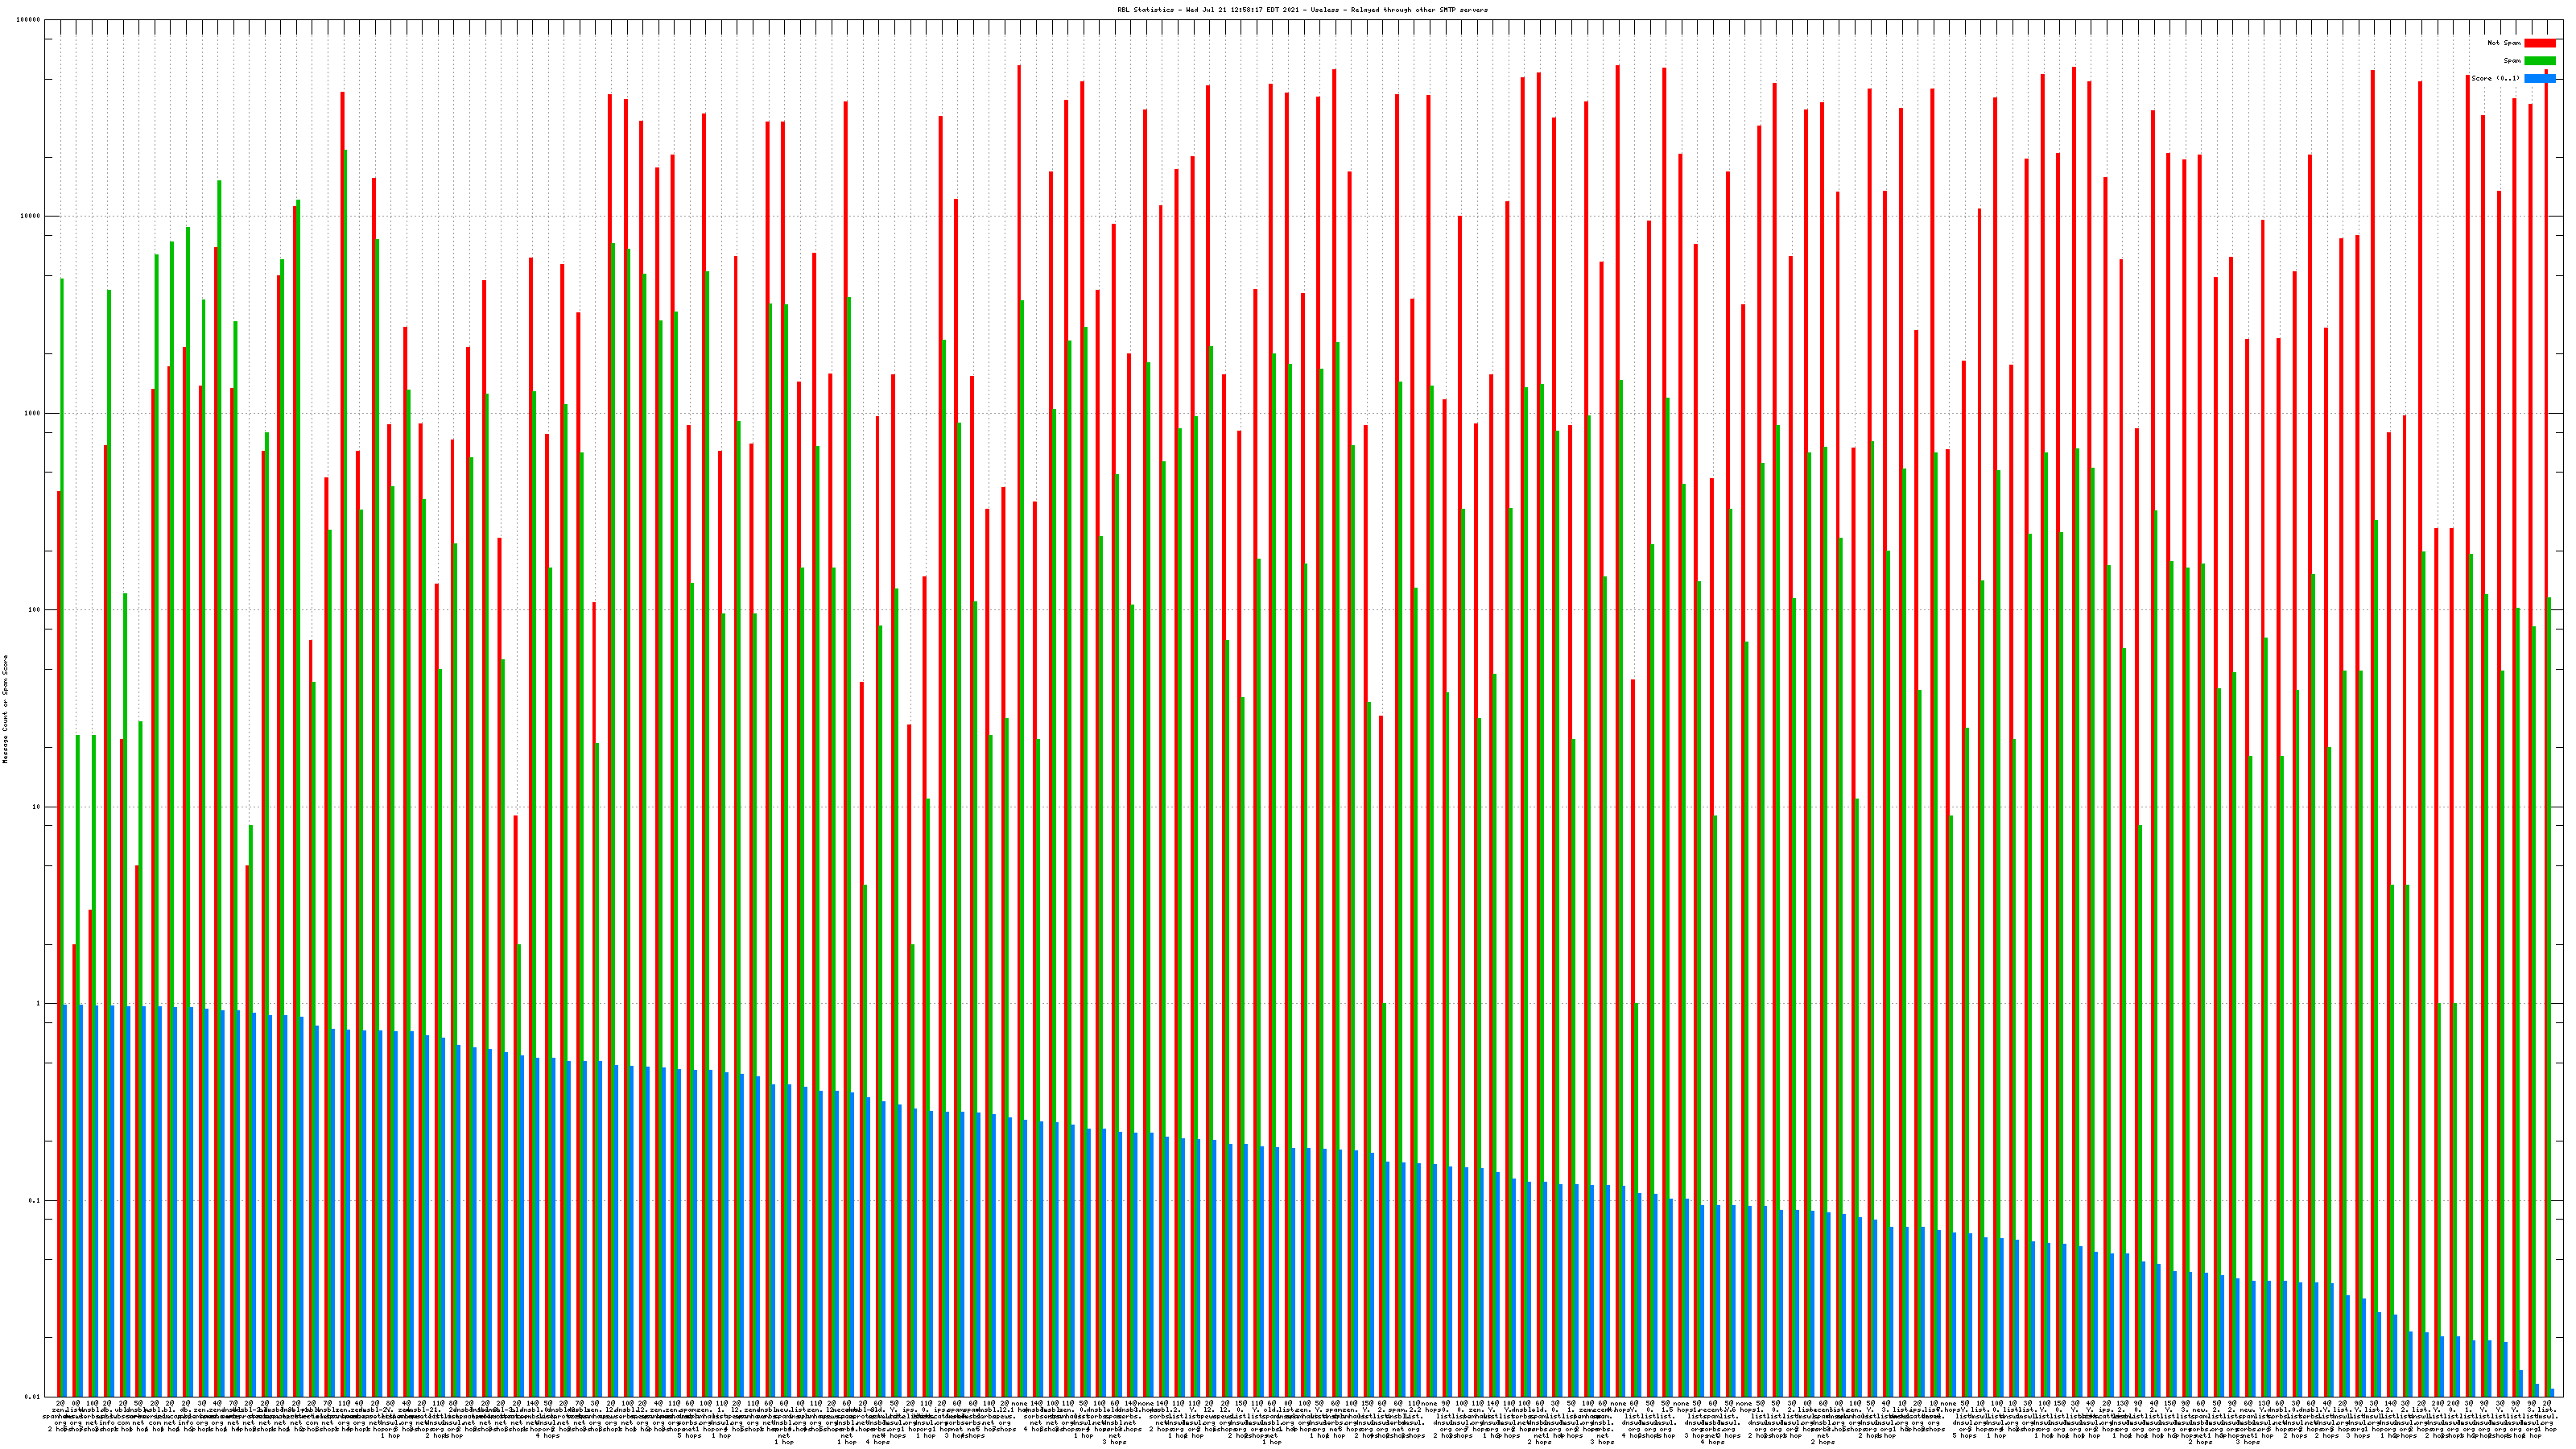Click the red Not Spam legend swatch
This screenshot has width=2576, height=1449.
(x=2539, y=43)
